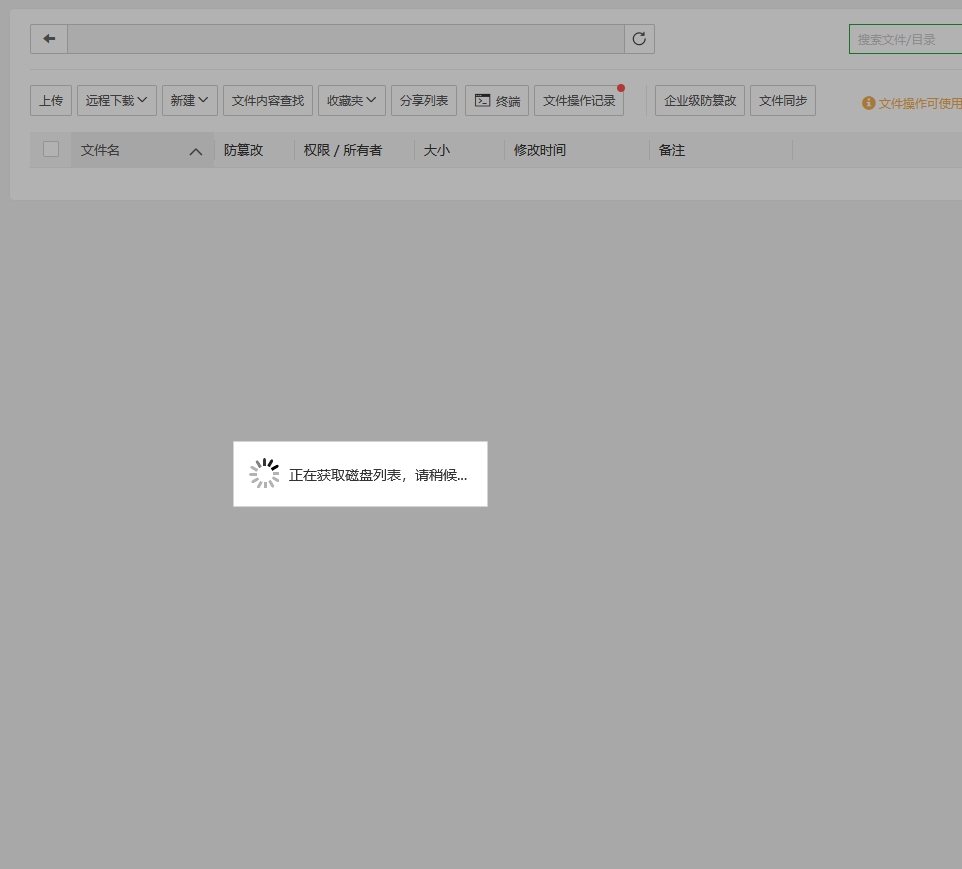Toggle the 文件名 sort arrow
This screenshot has height=869, width=962.
[196, 152]
